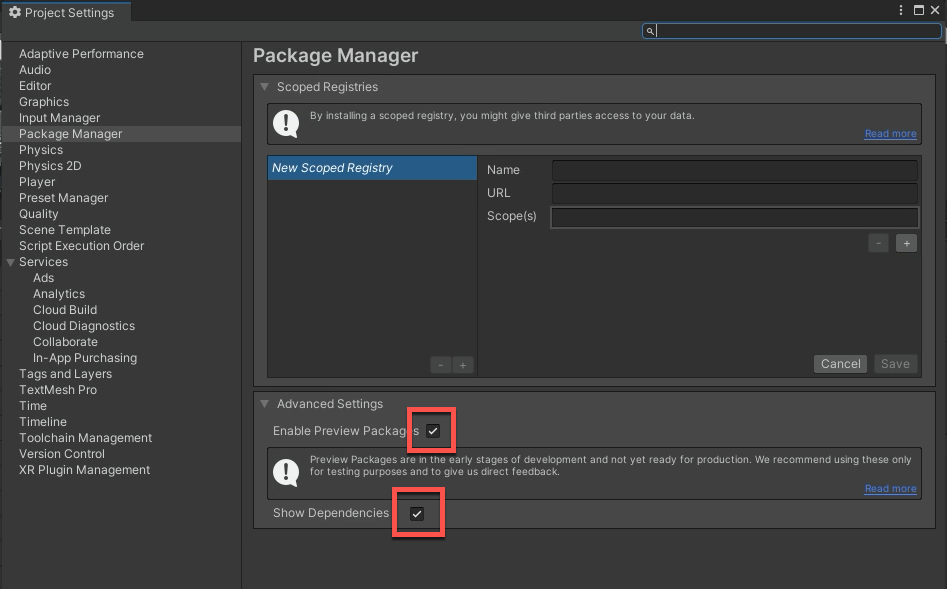Open the three-dot window menu
This screenshot has height=589, width=947.
(x=899, y=9)
